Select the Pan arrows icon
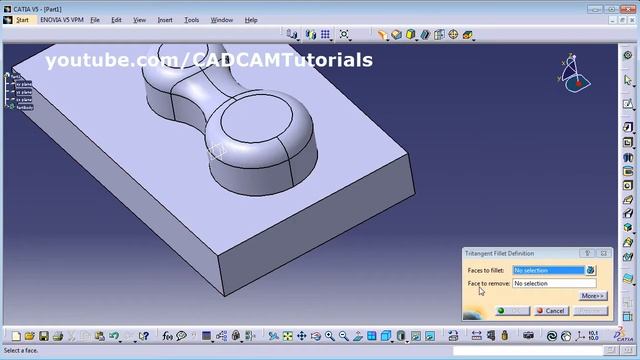 point(302,336)
